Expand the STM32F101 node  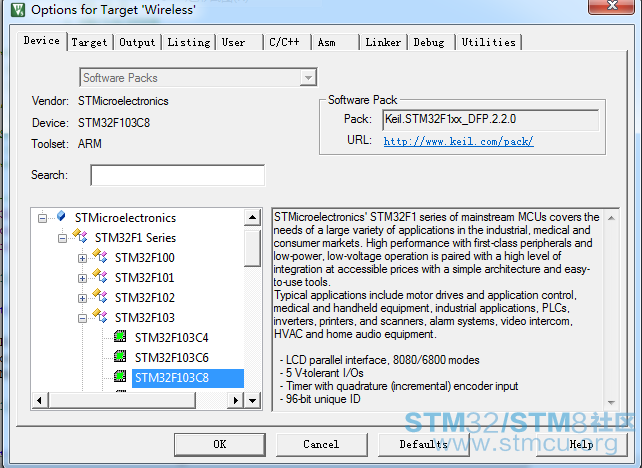coord(82,278)
